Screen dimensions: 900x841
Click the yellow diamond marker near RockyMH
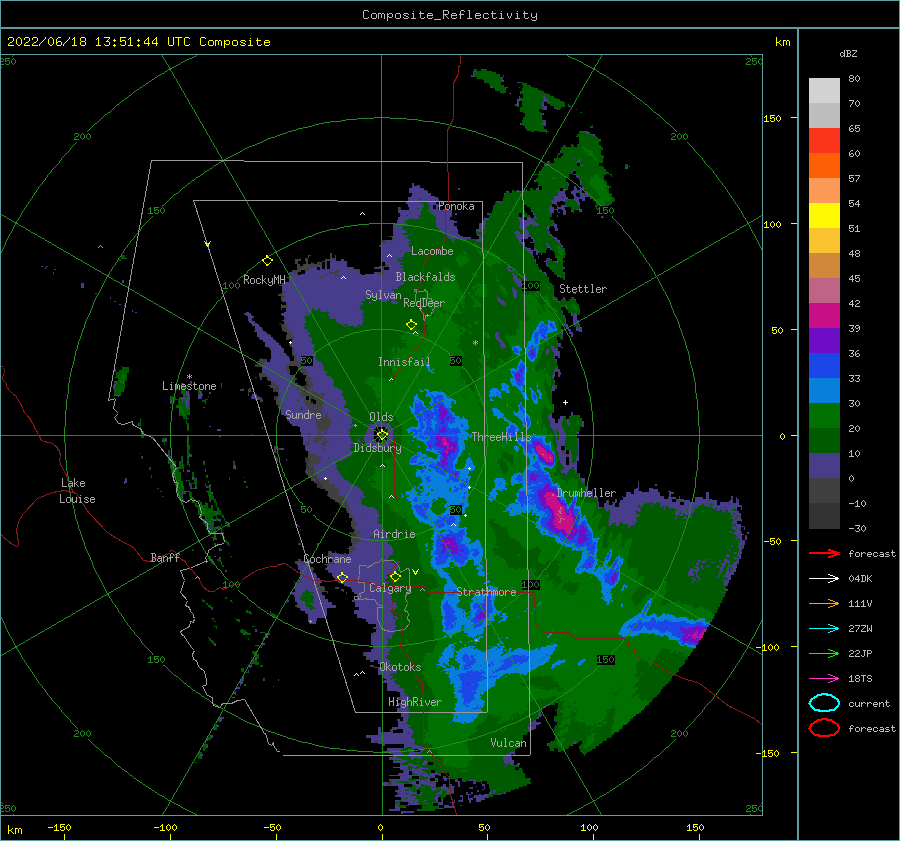pyautogui.click(x=267, y=261)
